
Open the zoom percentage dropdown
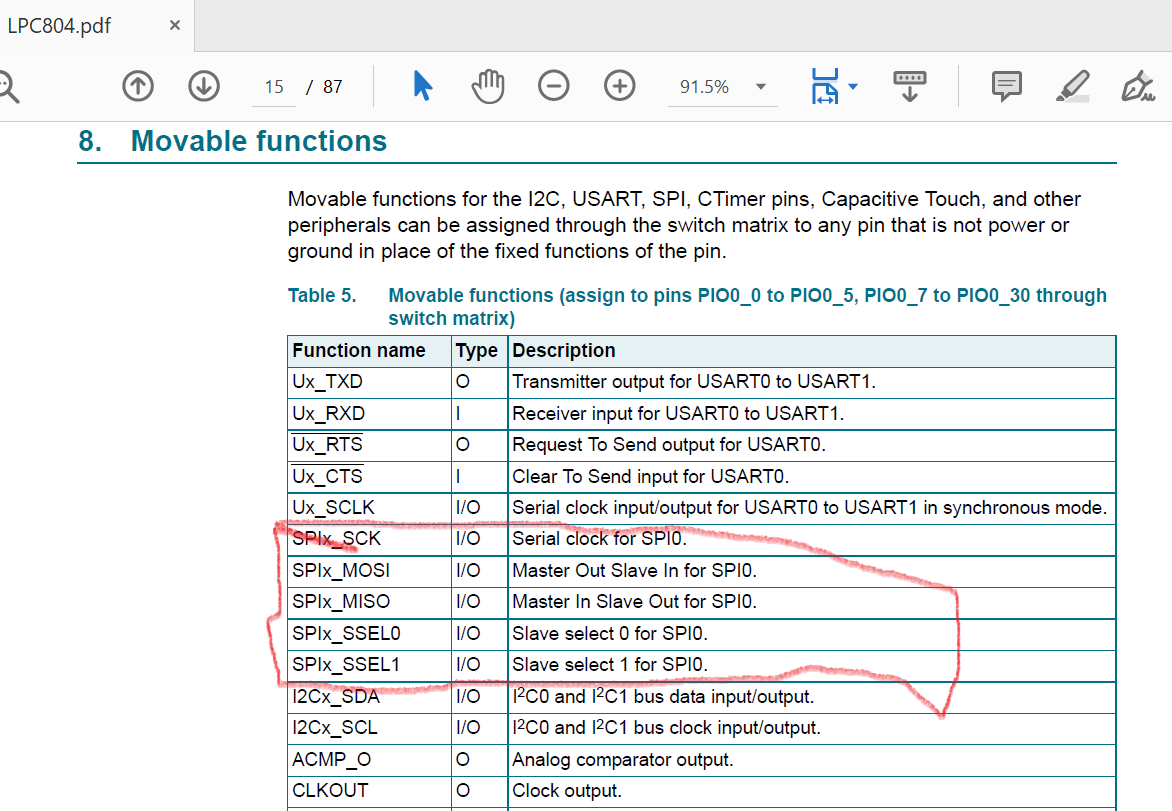722,86
